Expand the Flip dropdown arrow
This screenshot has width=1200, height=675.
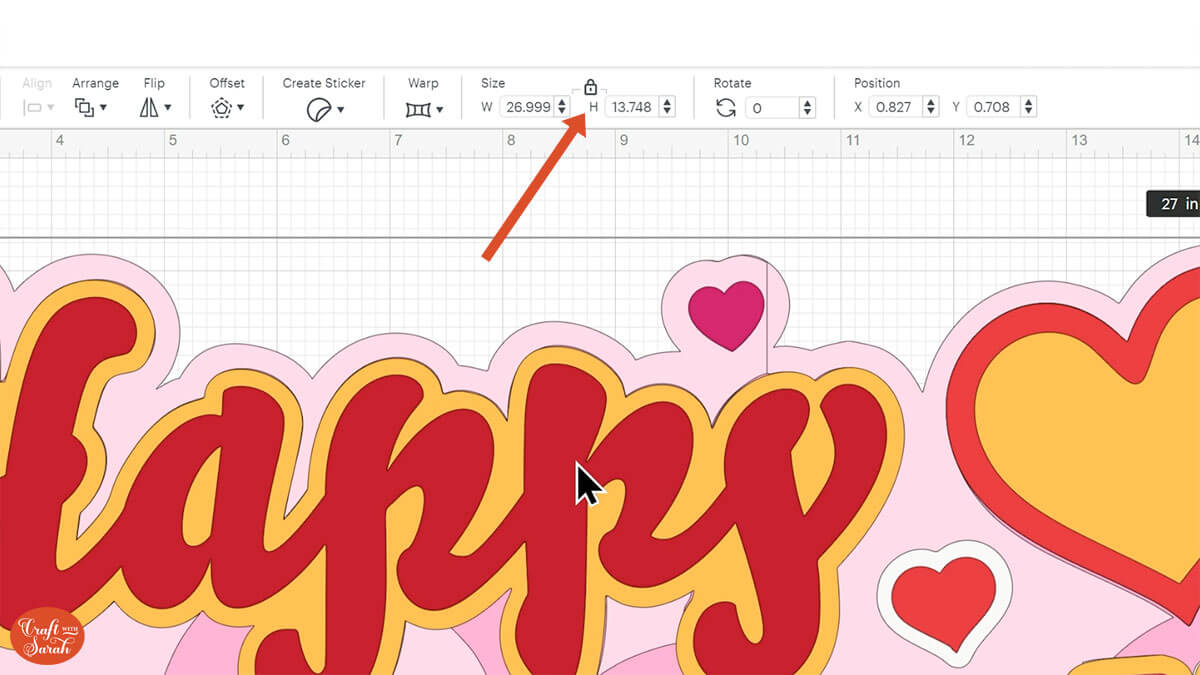pos(167,108)
